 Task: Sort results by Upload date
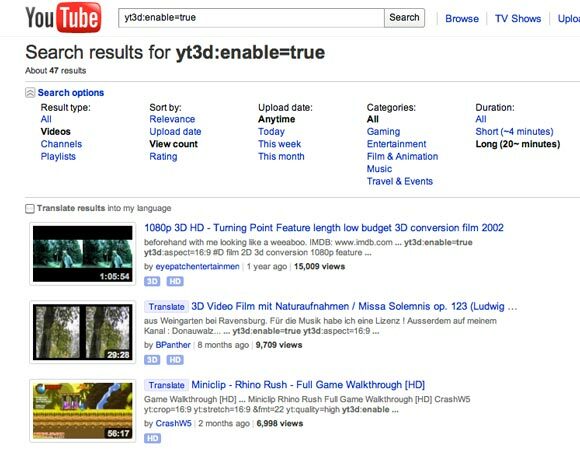click(175, 132)
